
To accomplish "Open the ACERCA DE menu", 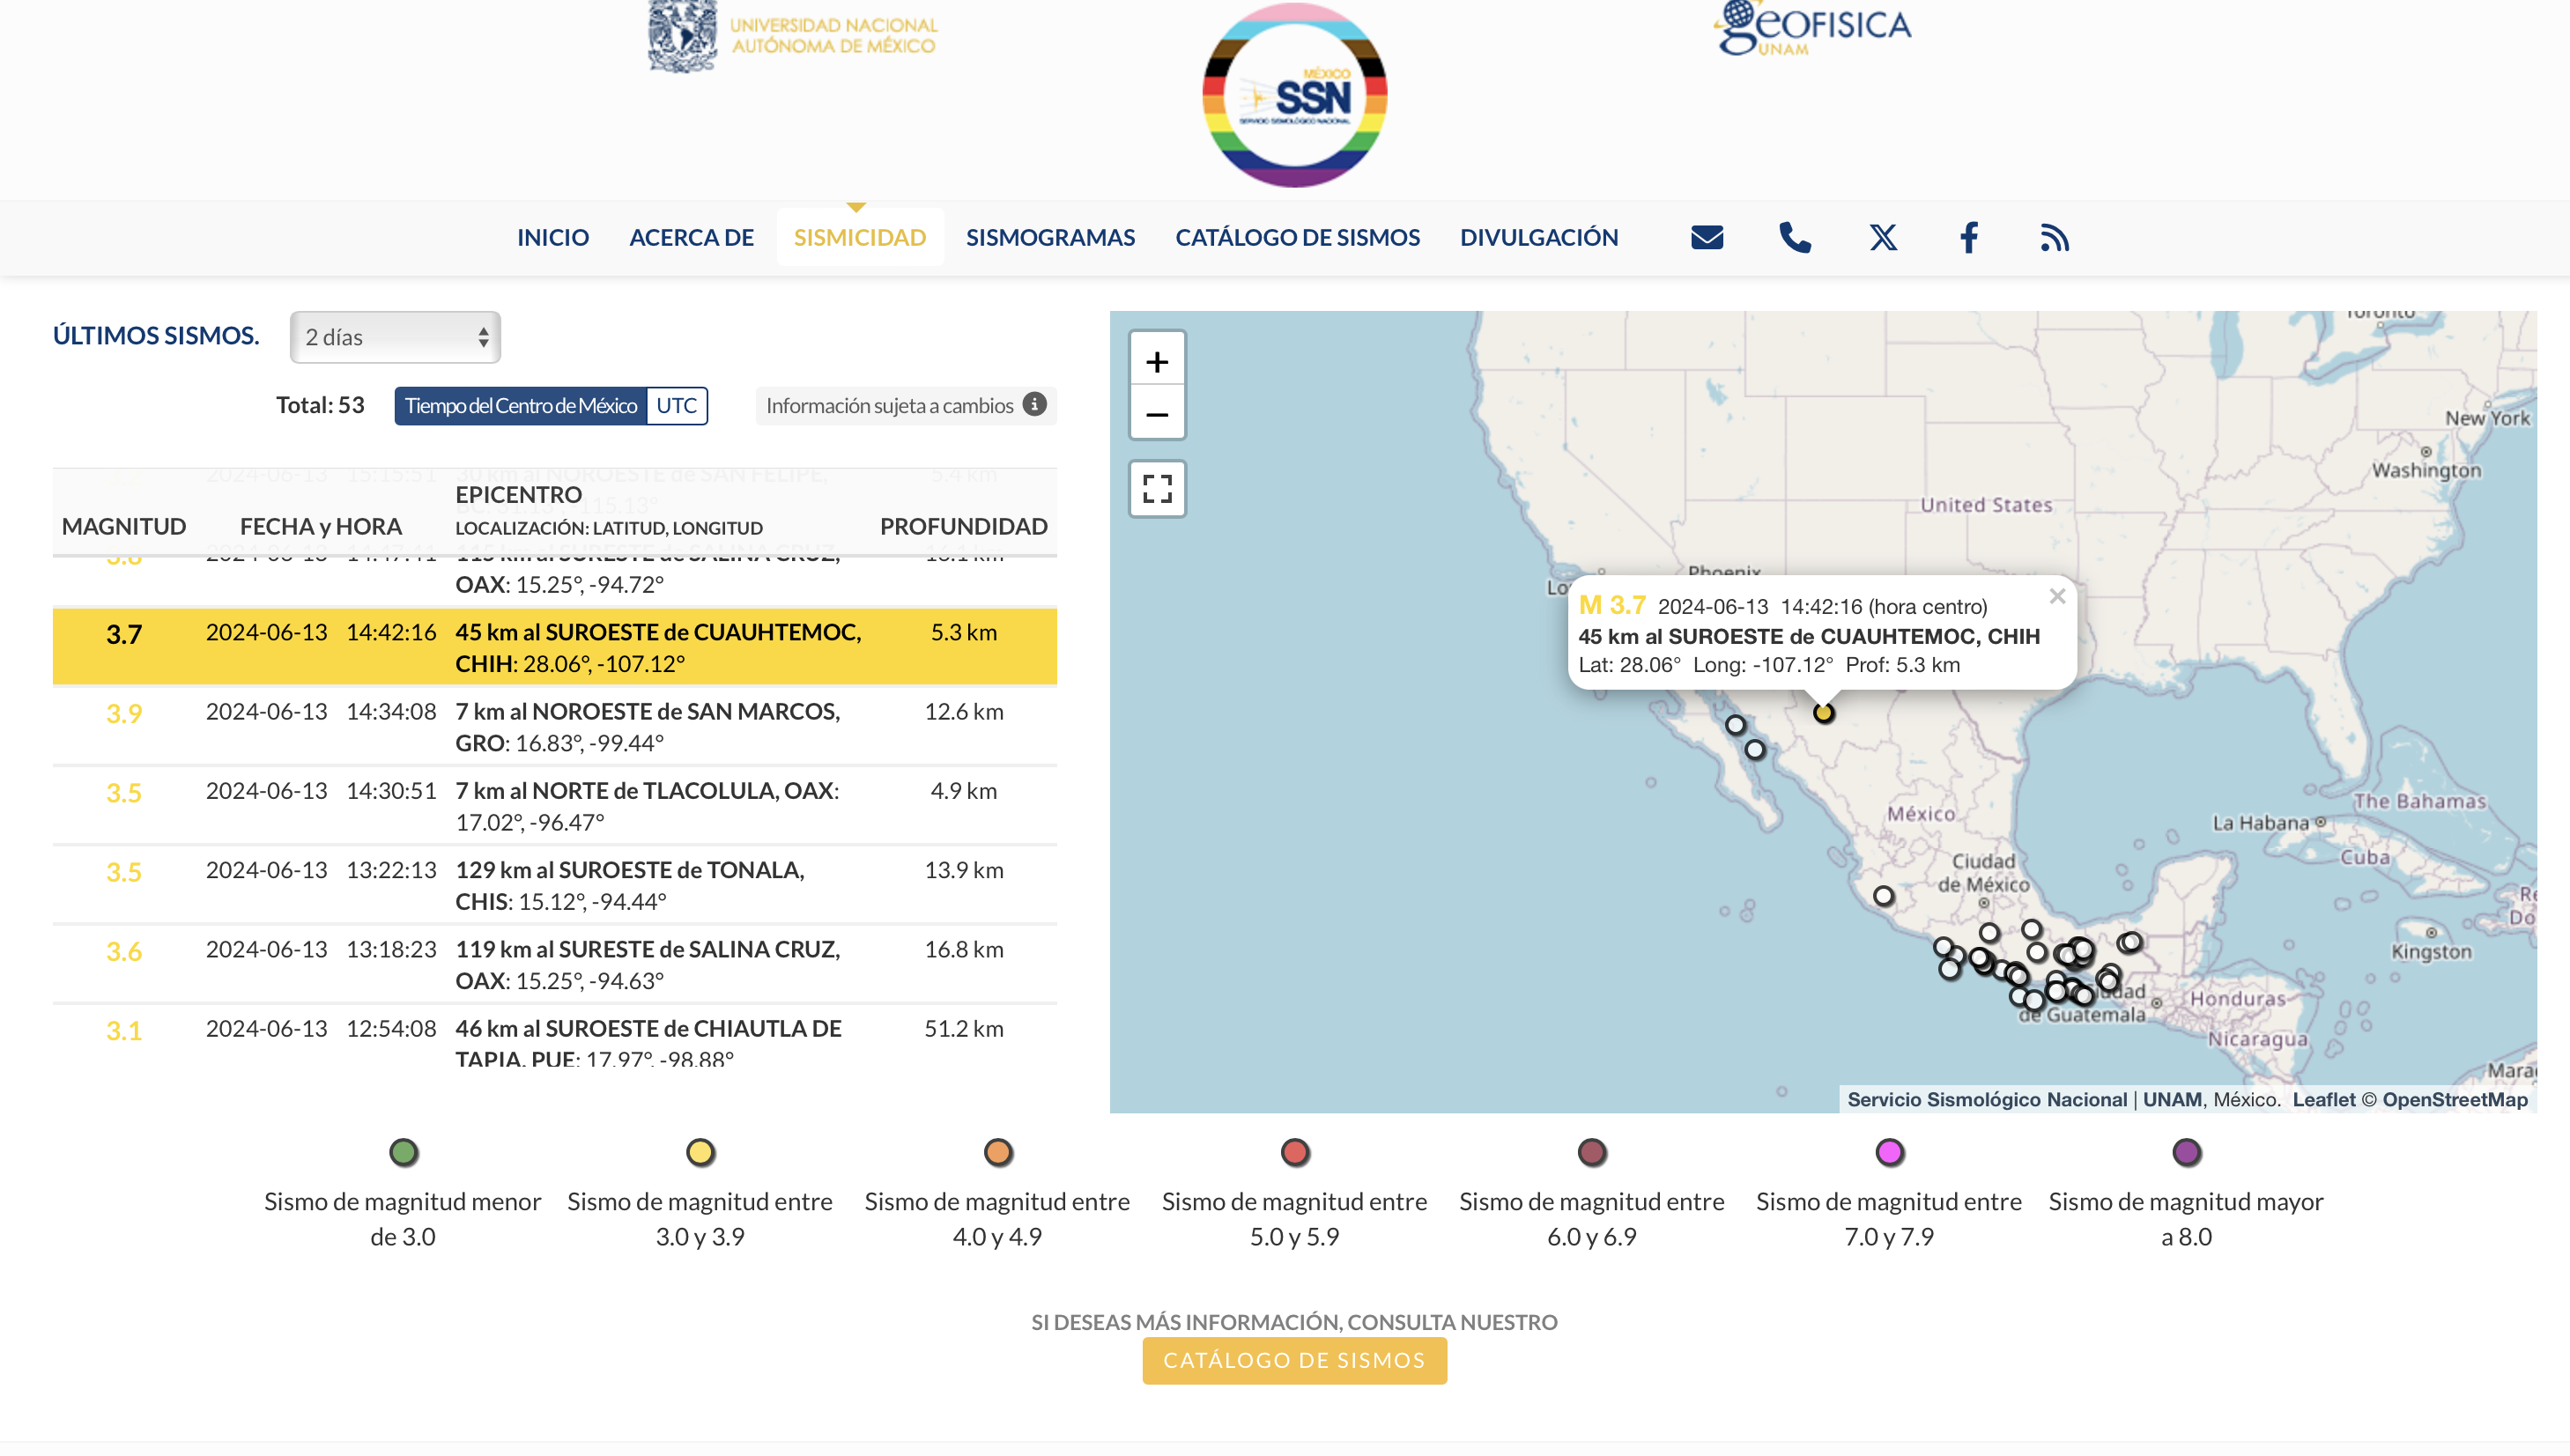I will (x=691, y=237).
